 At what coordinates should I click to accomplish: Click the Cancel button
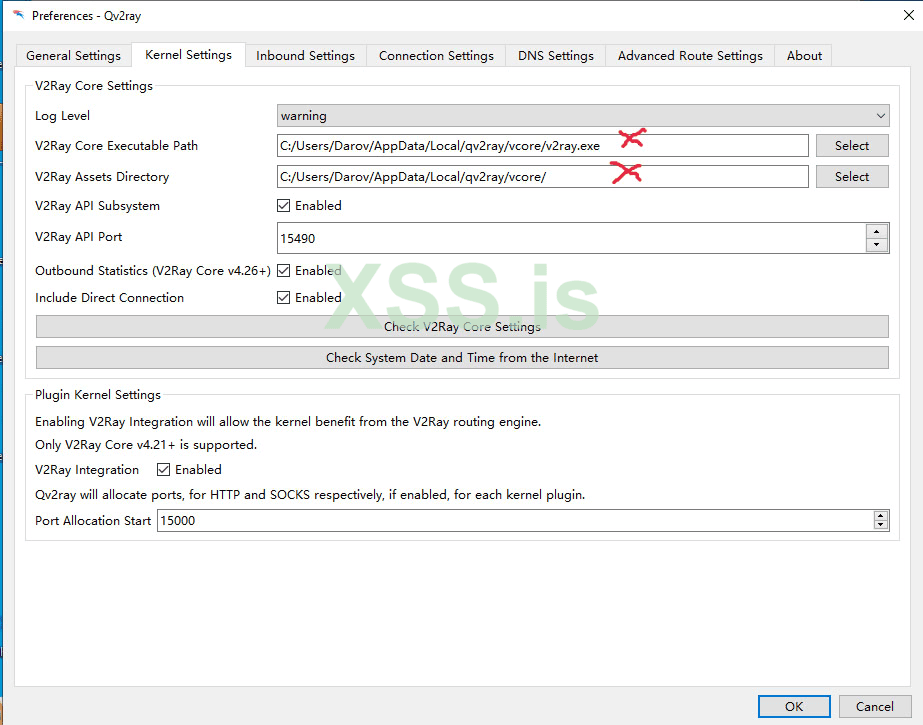pyautogui.click(x=875, y=706)
